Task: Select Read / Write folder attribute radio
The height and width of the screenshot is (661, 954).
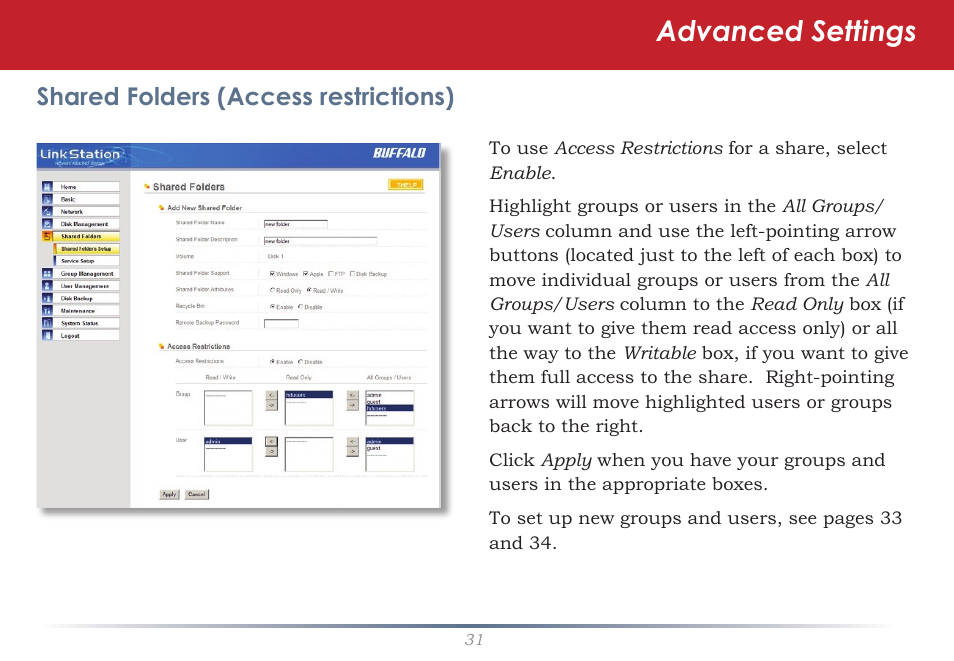Action: [309, 290]
